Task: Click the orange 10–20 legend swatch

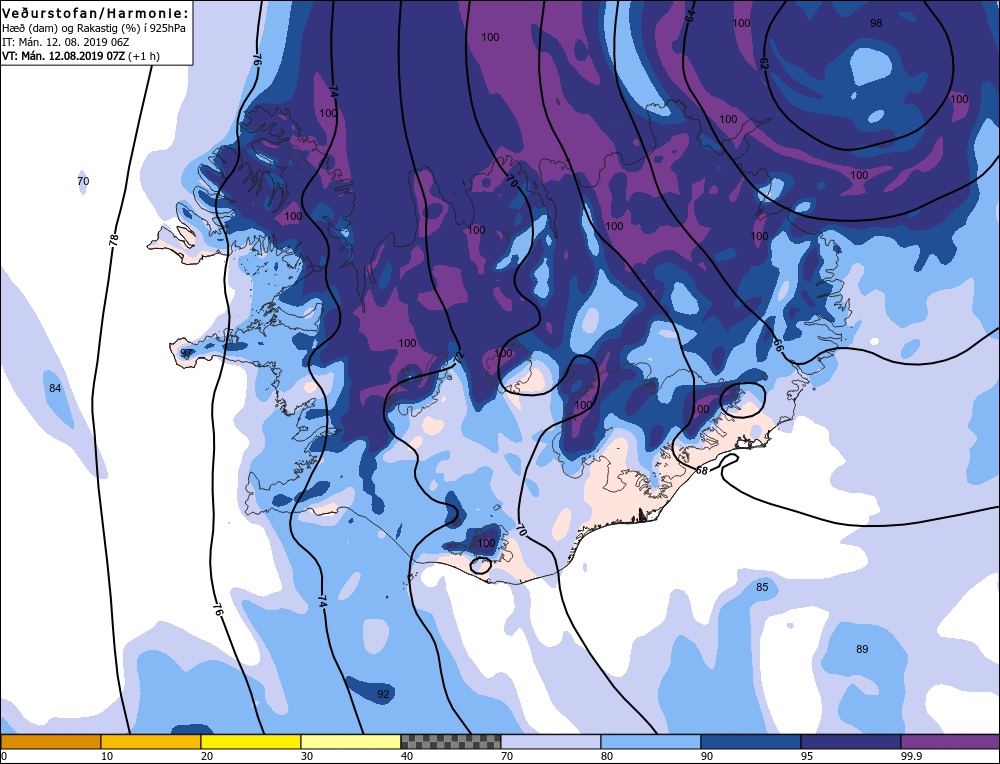Action: 151,741
